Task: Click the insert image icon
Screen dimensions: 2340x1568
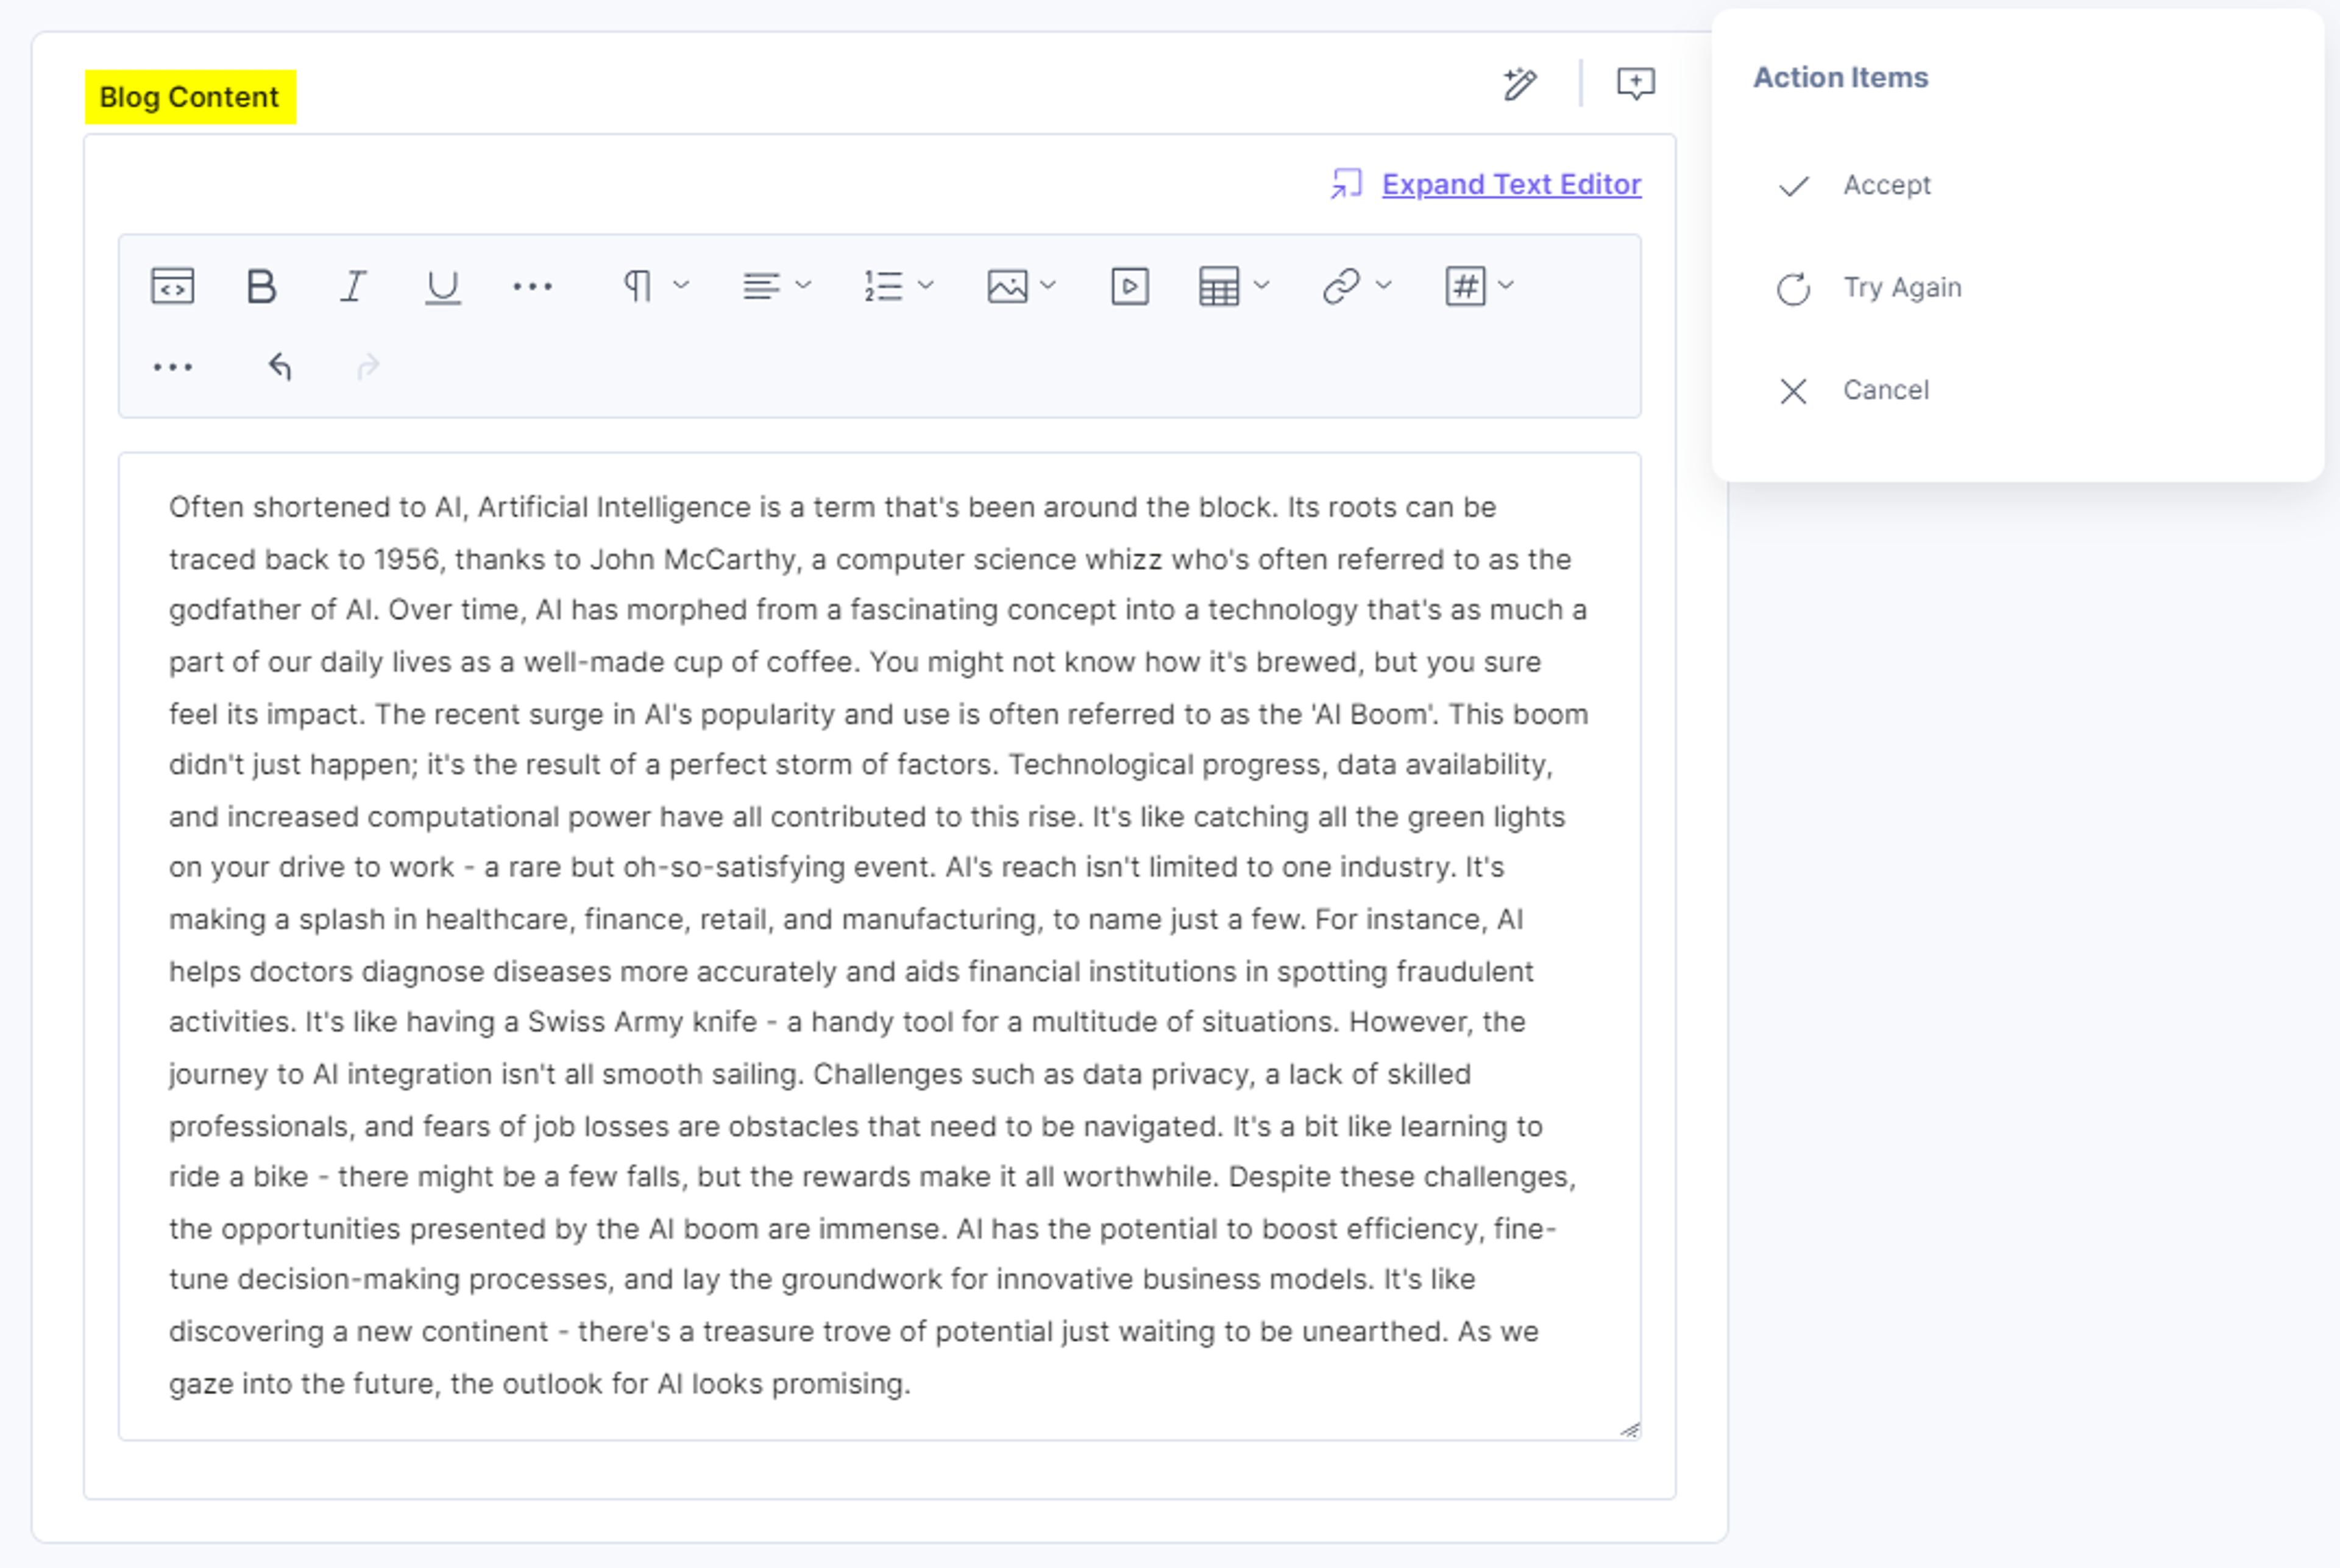Action: coord(1007,286)
